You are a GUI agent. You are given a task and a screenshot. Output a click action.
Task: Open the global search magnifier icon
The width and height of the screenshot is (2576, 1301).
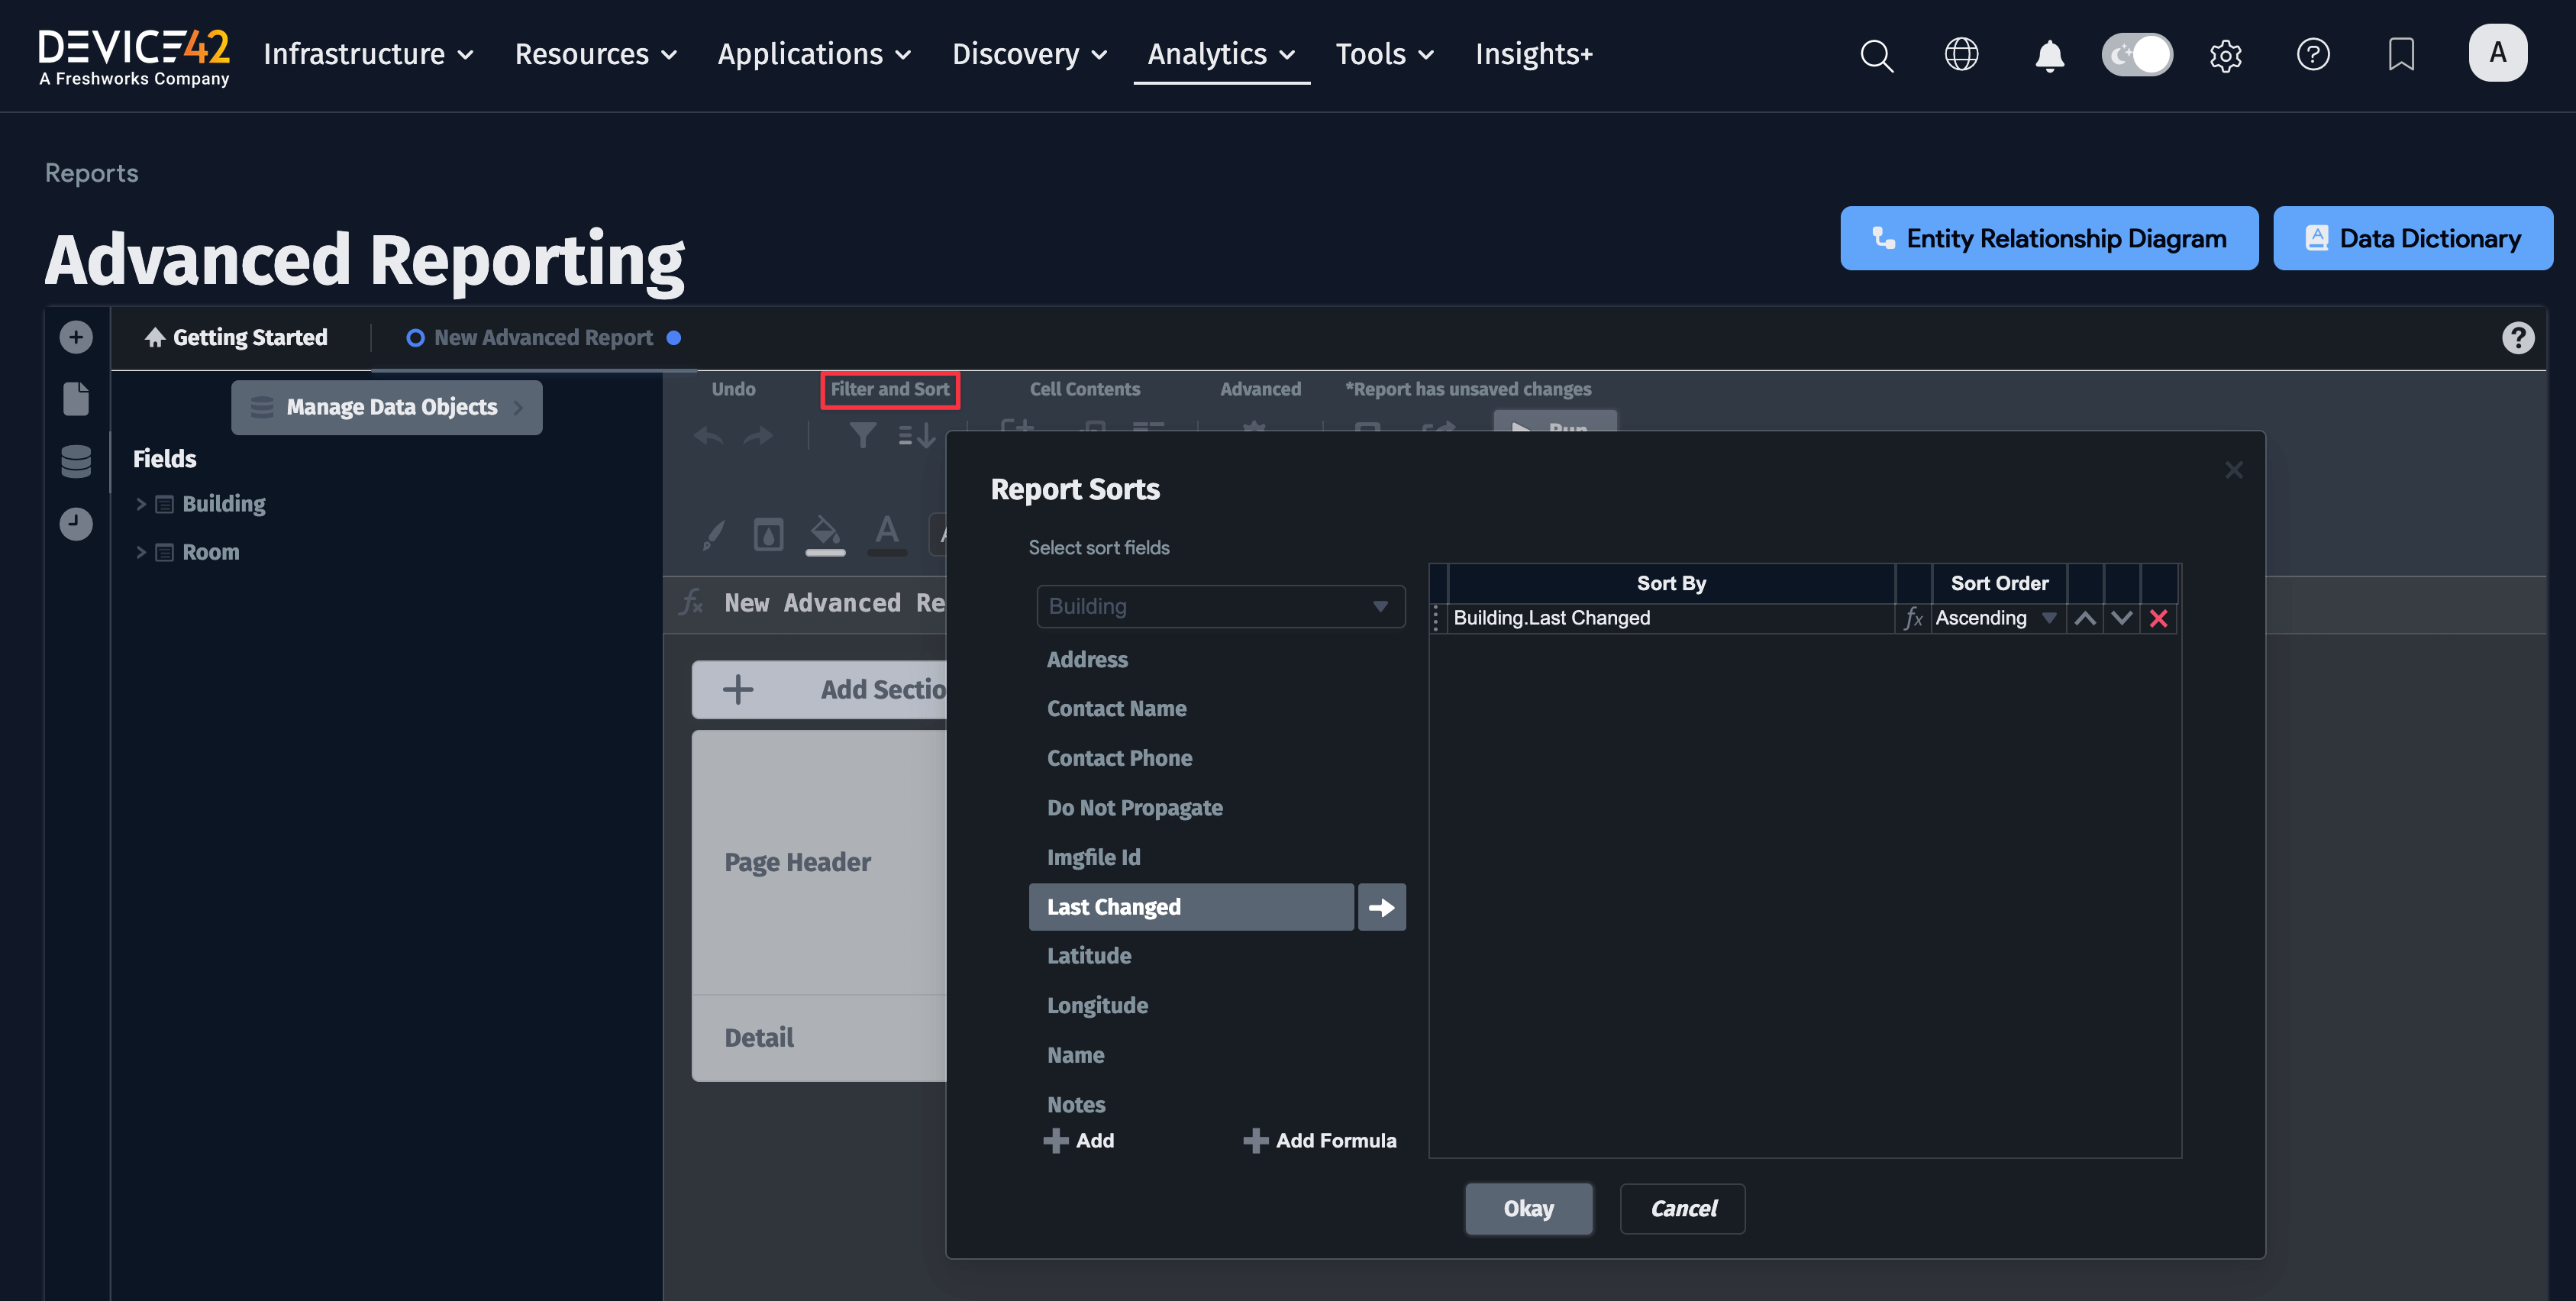point(1876,54)
